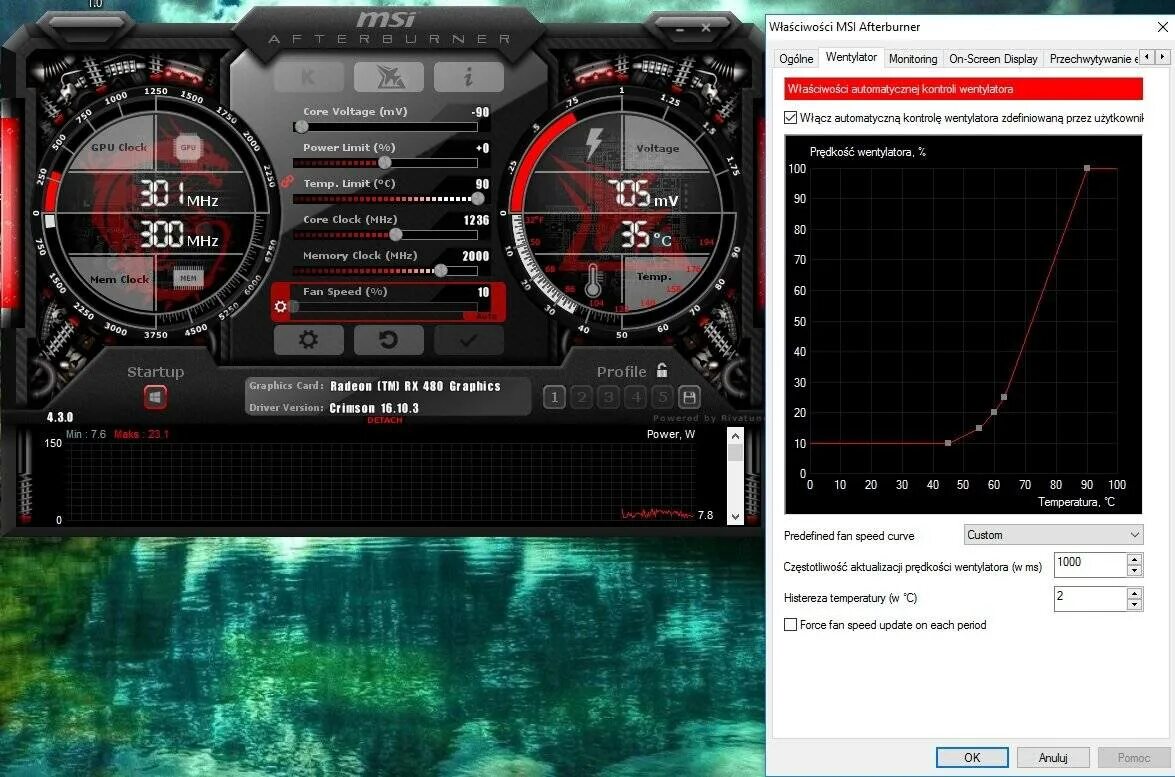Click the Pomoc help button
This screenshot has width=1175, height=777.
1134,758
